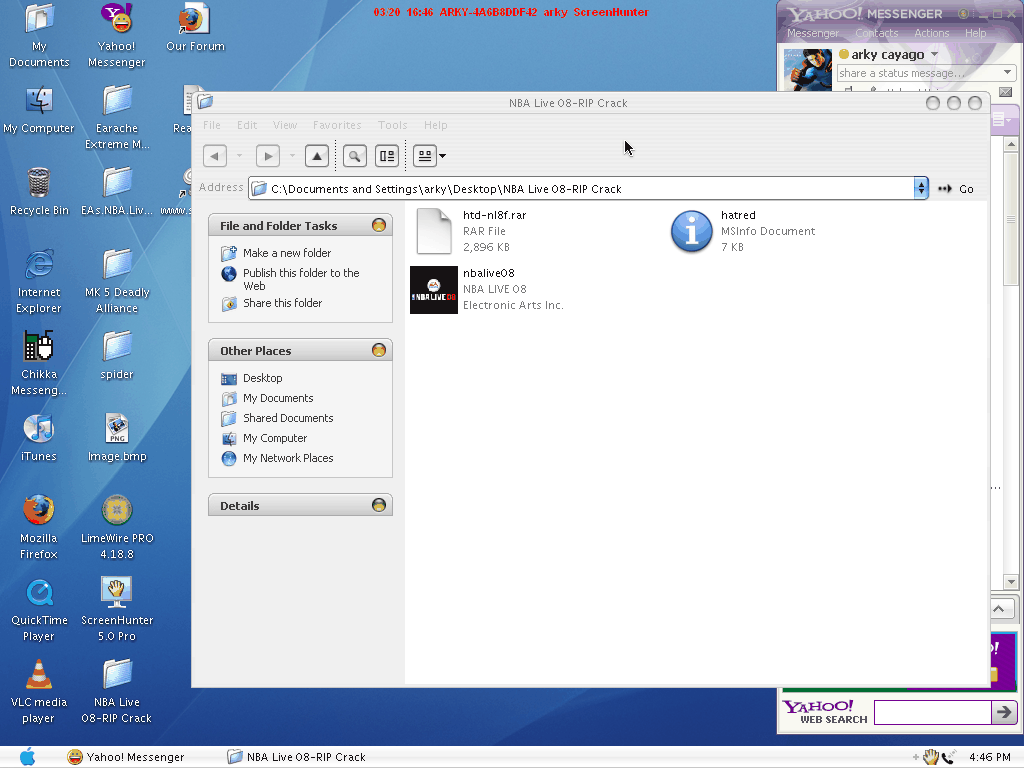Open the Edit menu in Explorer
The width and height of the screenshot is (1024, 768).
[x=247, y=125]
